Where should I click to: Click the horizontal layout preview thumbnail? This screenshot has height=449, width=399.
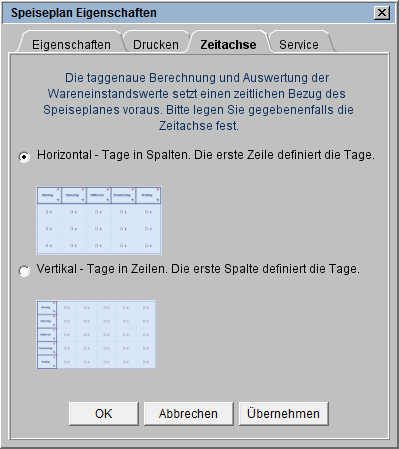(99, 220)
